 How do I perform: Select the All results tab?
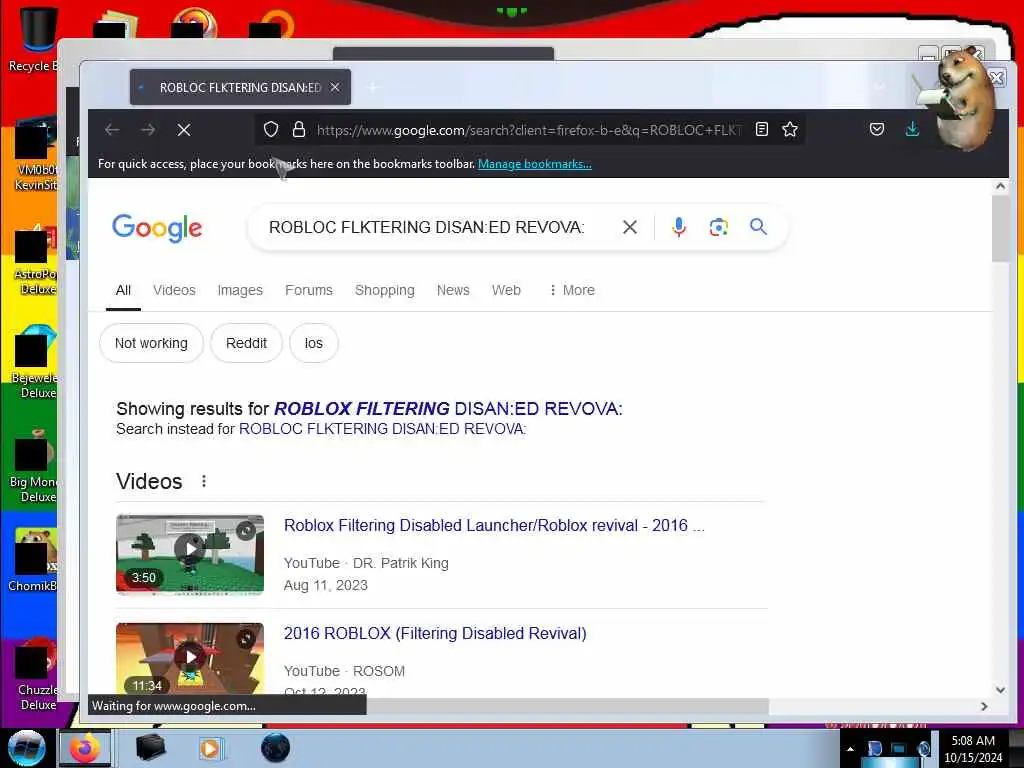coord(123,290)
